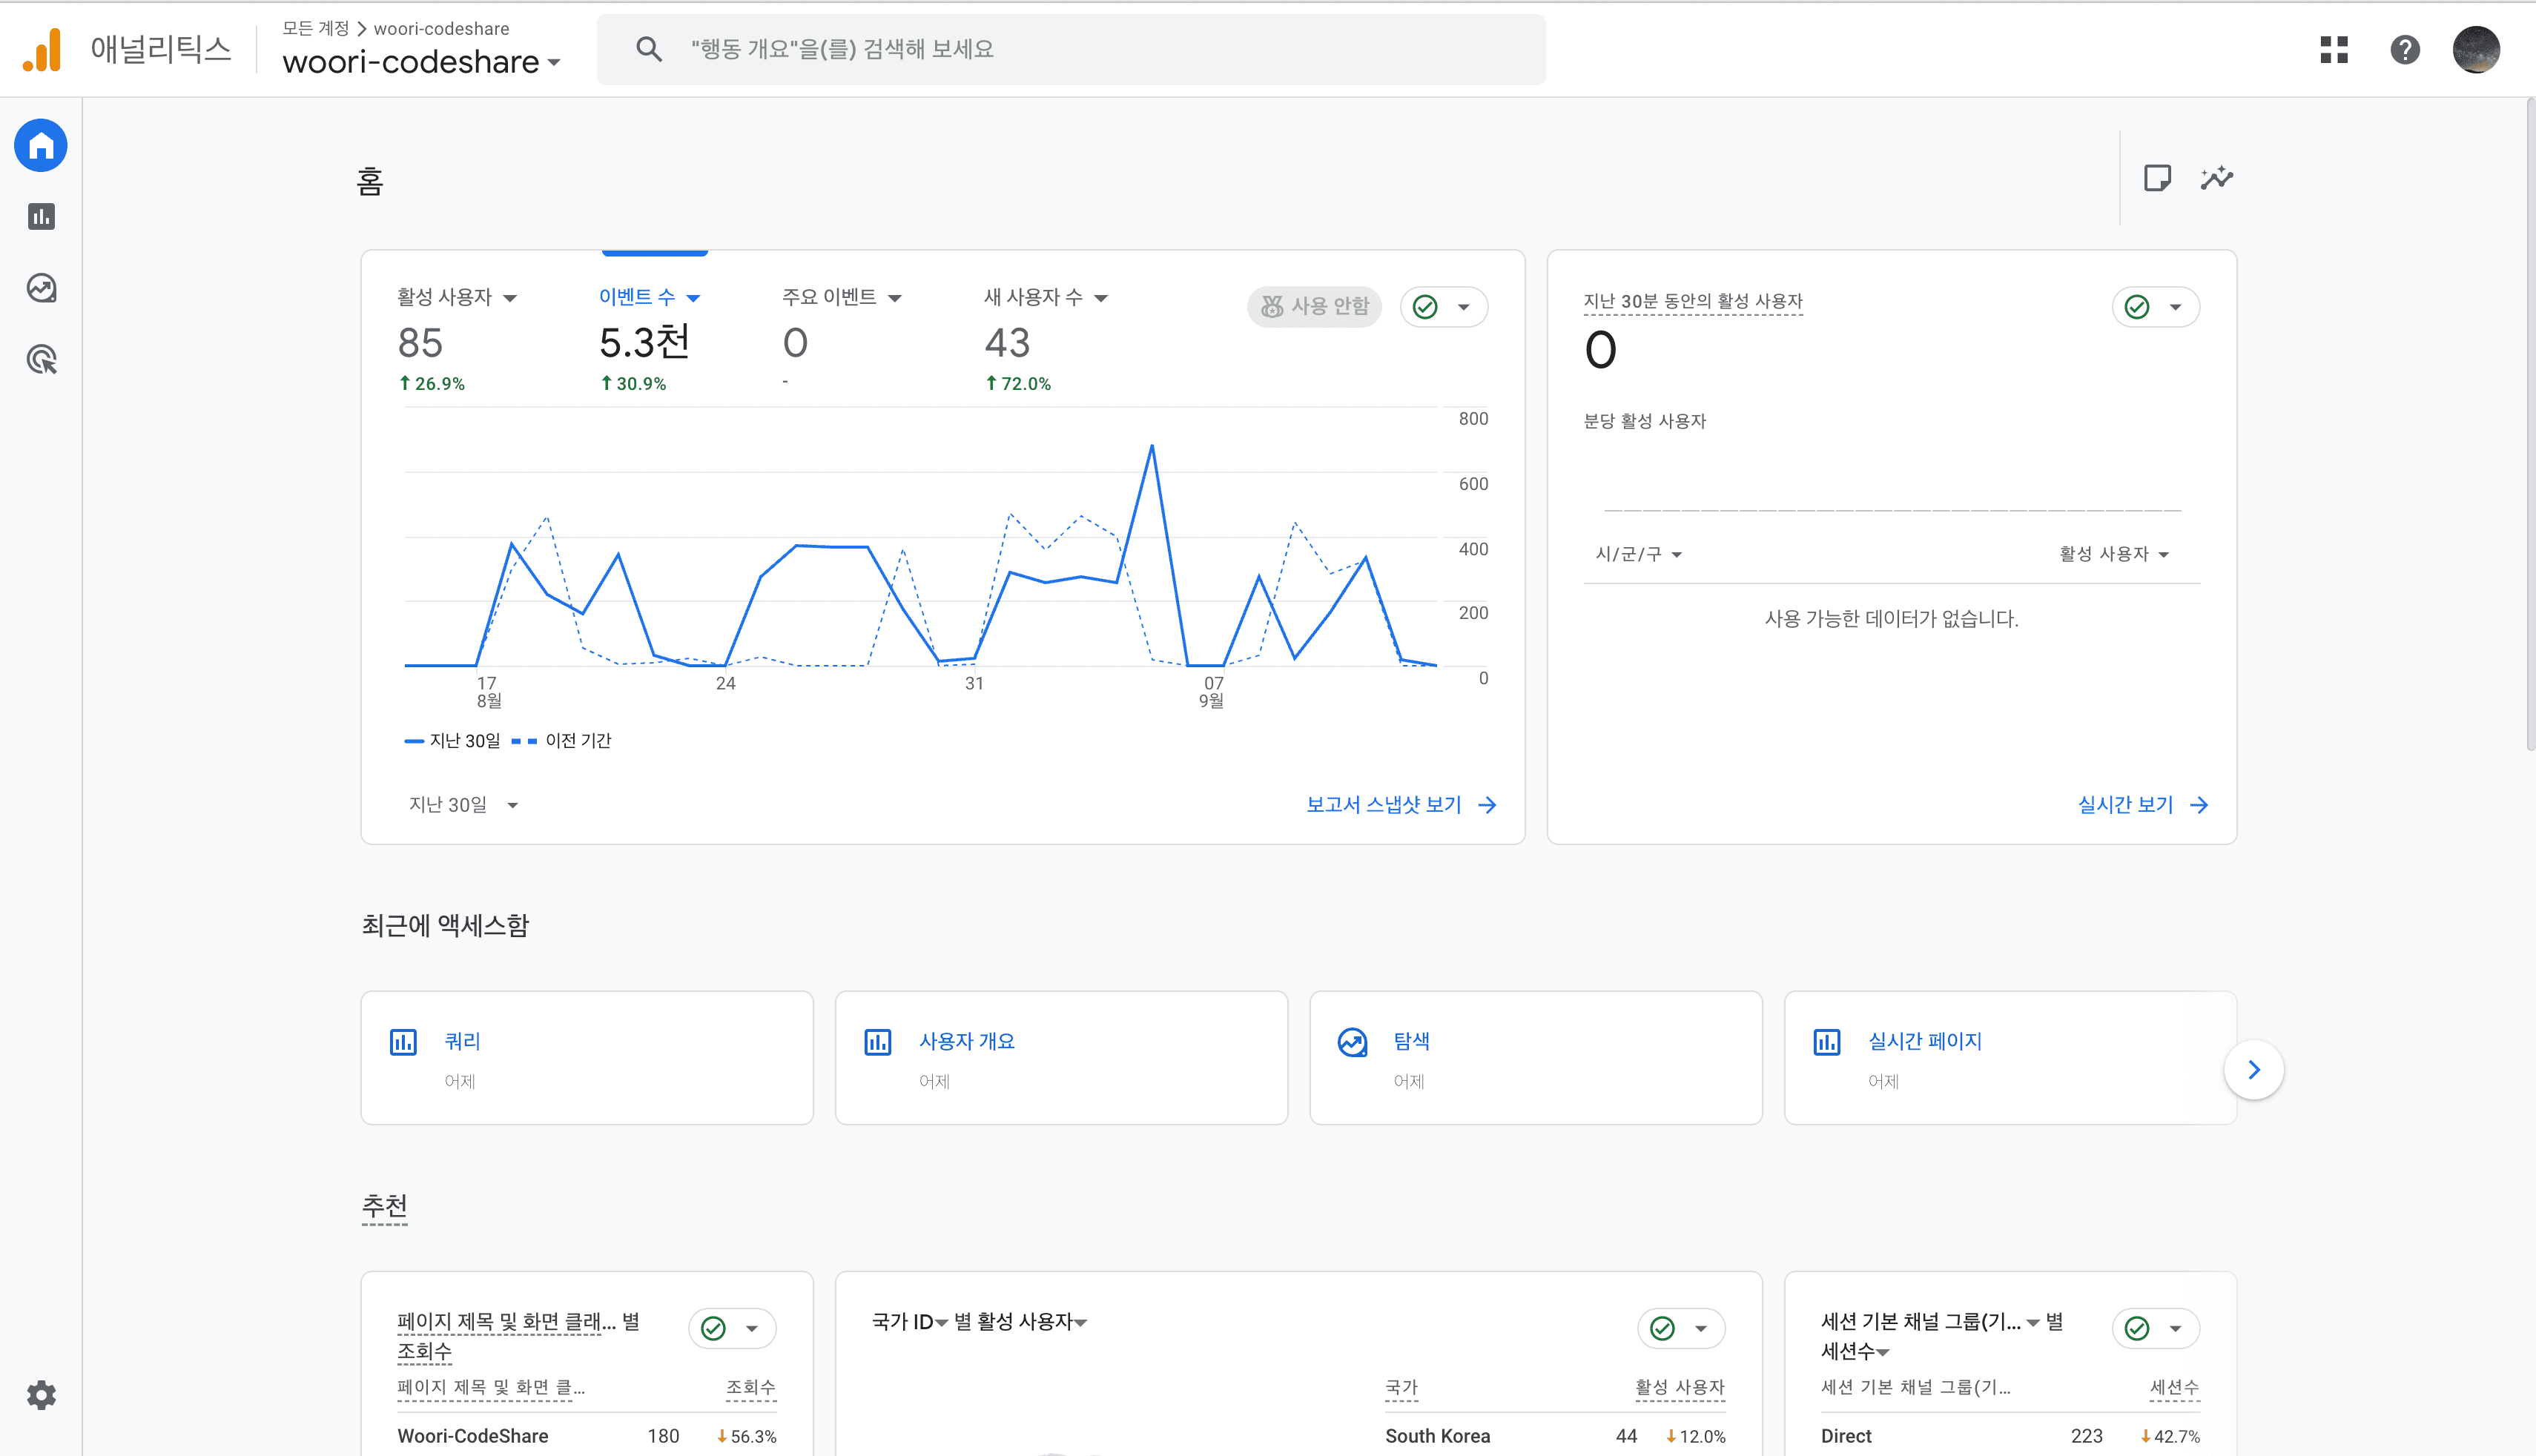Open Admin settings gear icon
This screenshot has height=1456, width=2536.
tap(41, 1395)
